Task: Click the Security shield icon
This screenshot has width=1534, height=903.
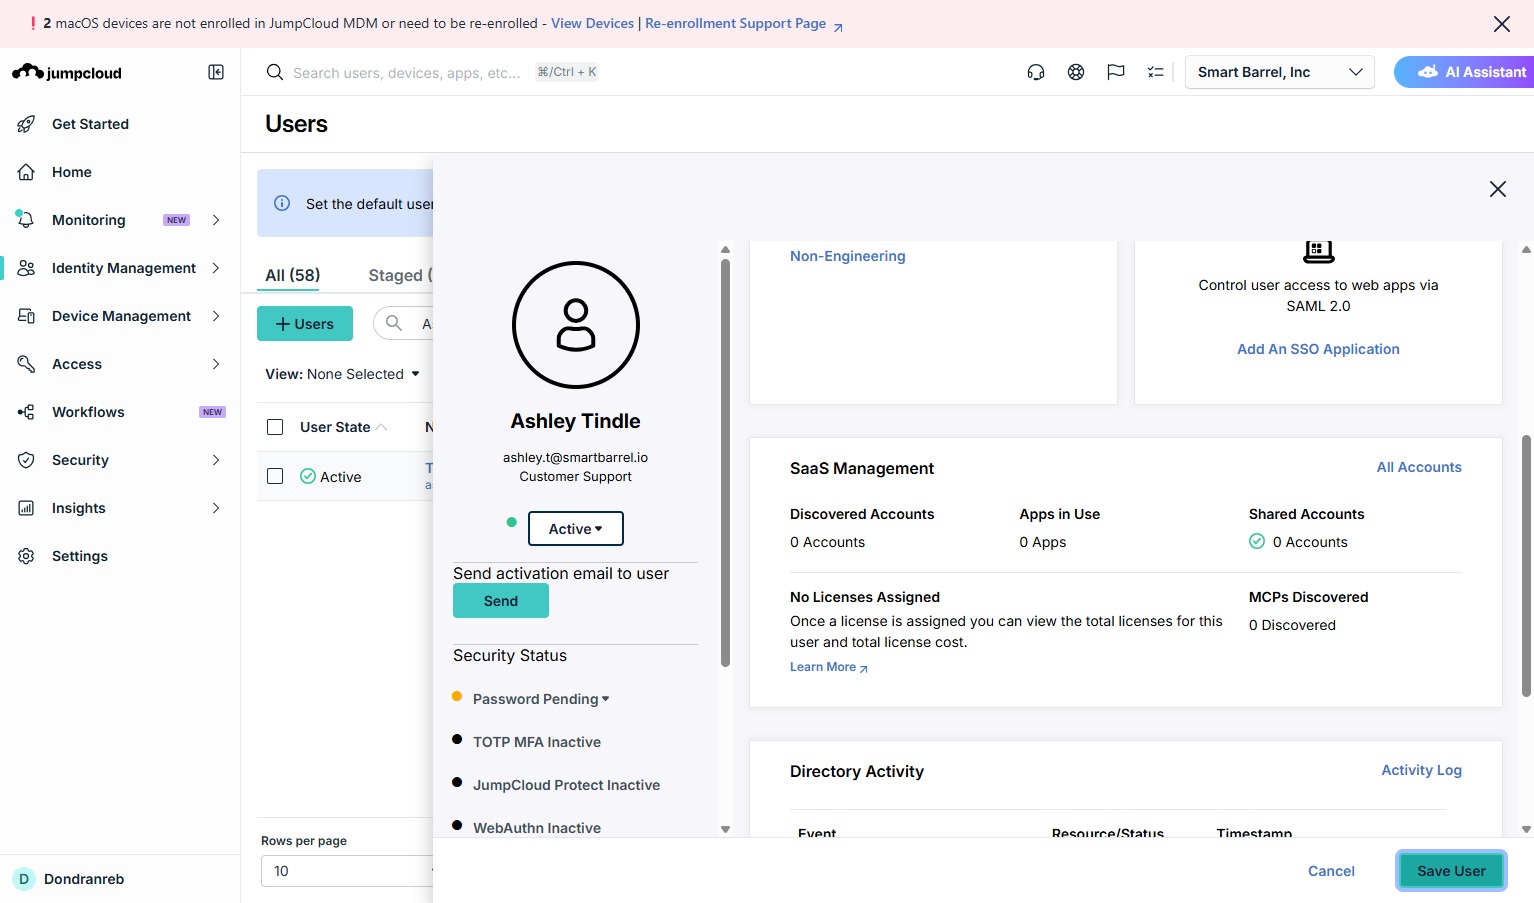Action: 27,460
